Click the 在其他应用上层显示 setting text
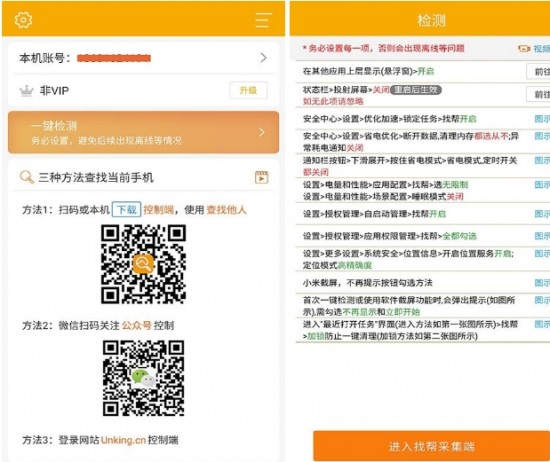This screenshot has width=550, height=462. [x=368, y=71]
